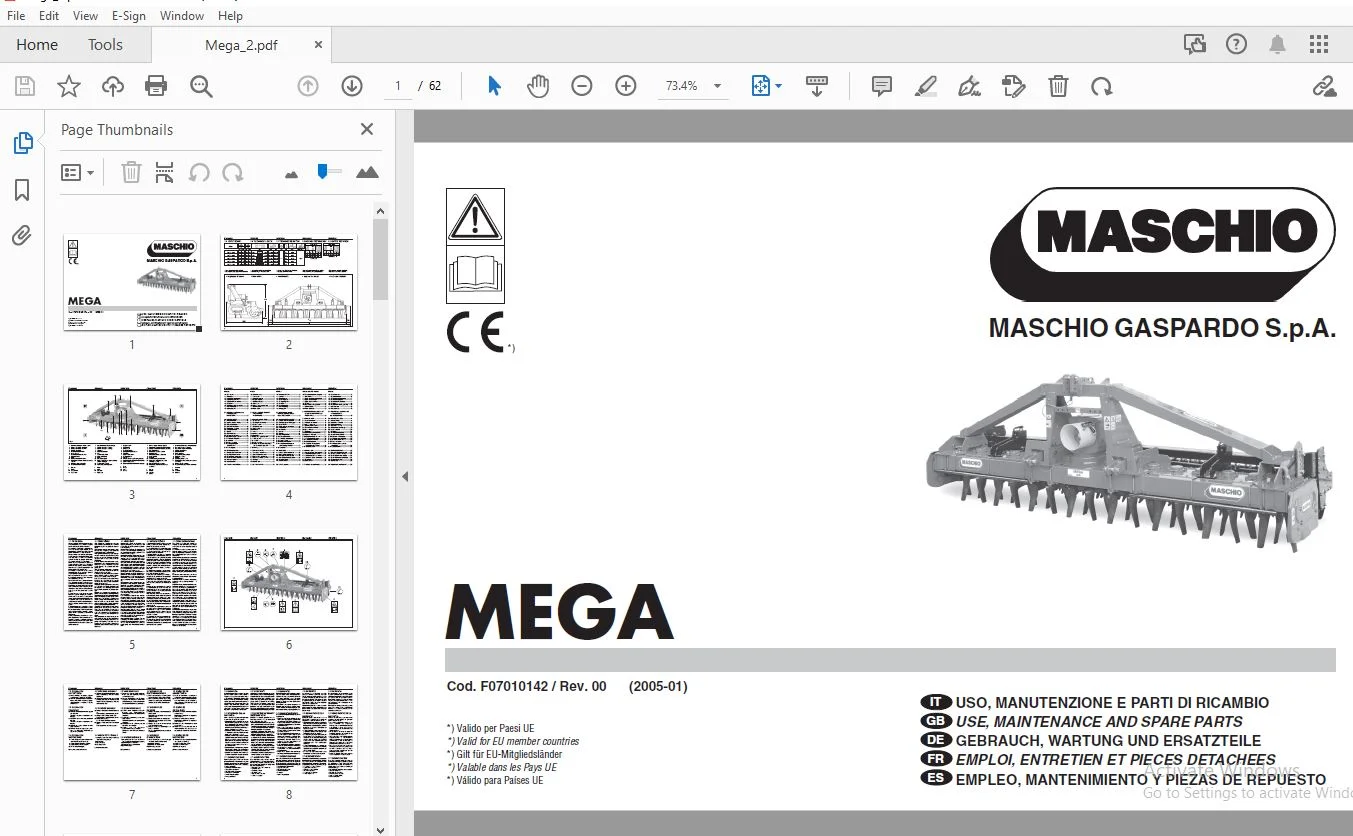
Task: Reduce thumbnail size with small mountain icon
Action: pyautogui.click(x=291, y=174)
